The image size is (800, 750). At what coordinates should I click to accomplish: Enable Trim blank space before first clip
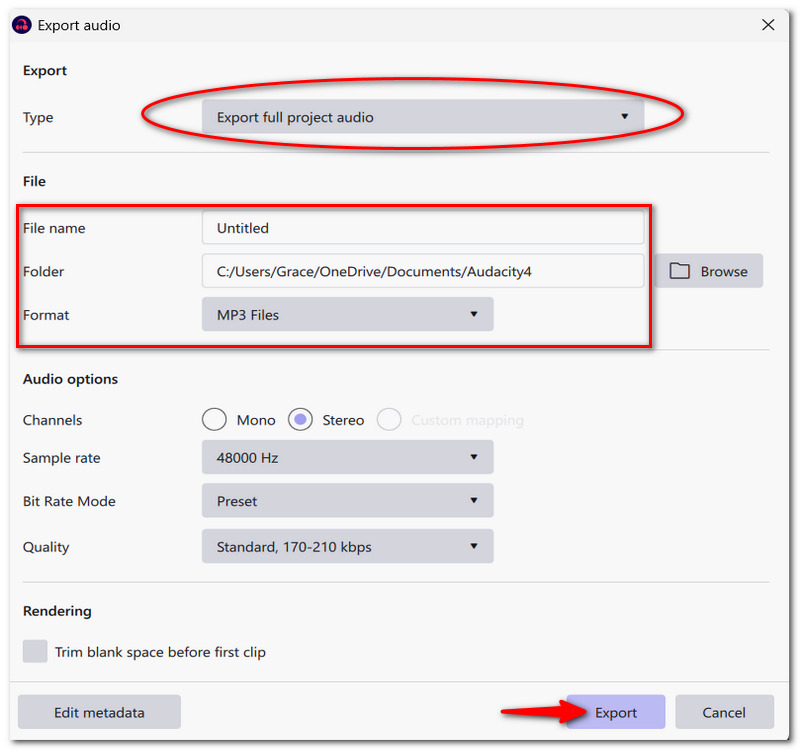click(x=35, y=652)
